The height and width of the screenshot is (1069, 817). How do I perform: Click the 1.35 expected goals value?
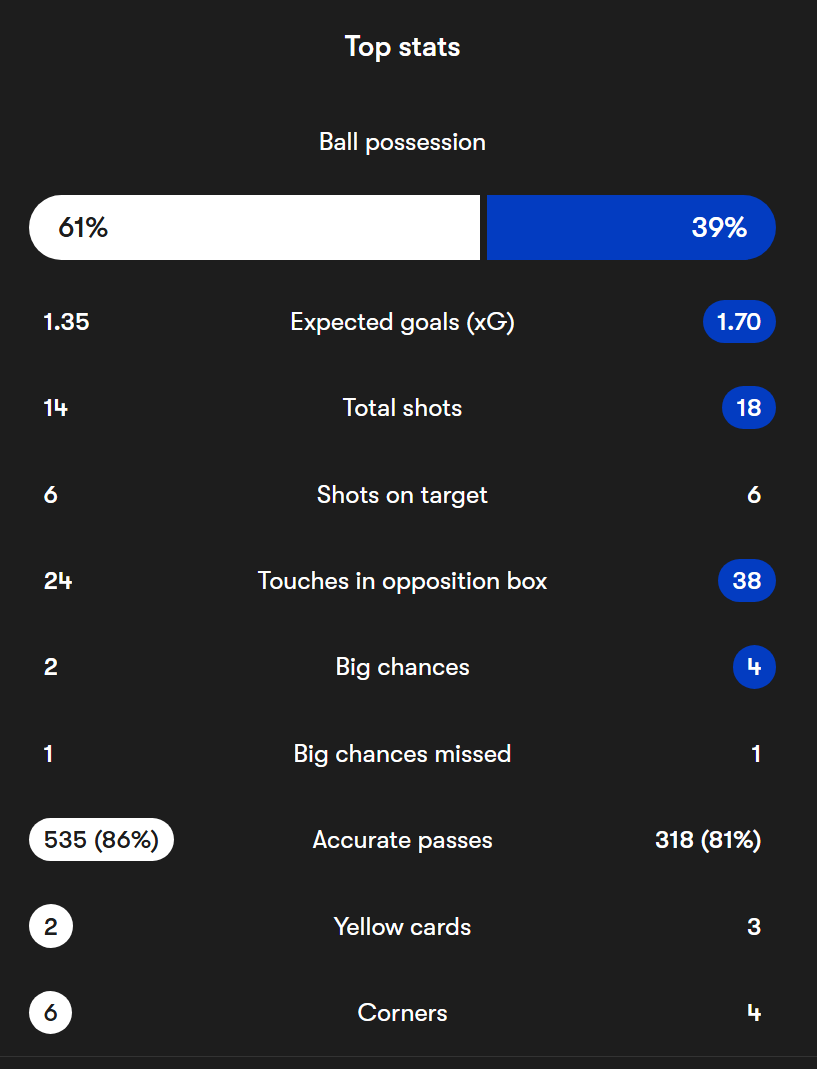click(x=66, y=322)
